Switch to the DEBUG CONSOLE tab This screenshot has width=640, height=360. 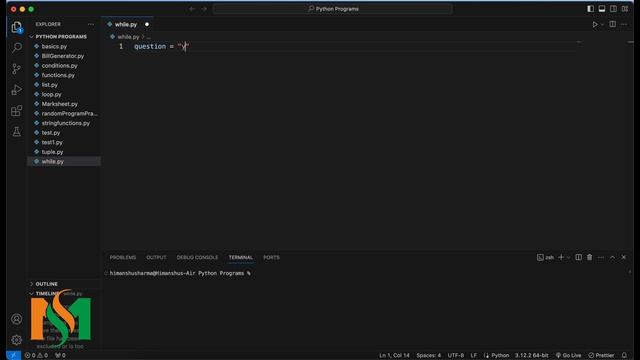coord(197,258)
